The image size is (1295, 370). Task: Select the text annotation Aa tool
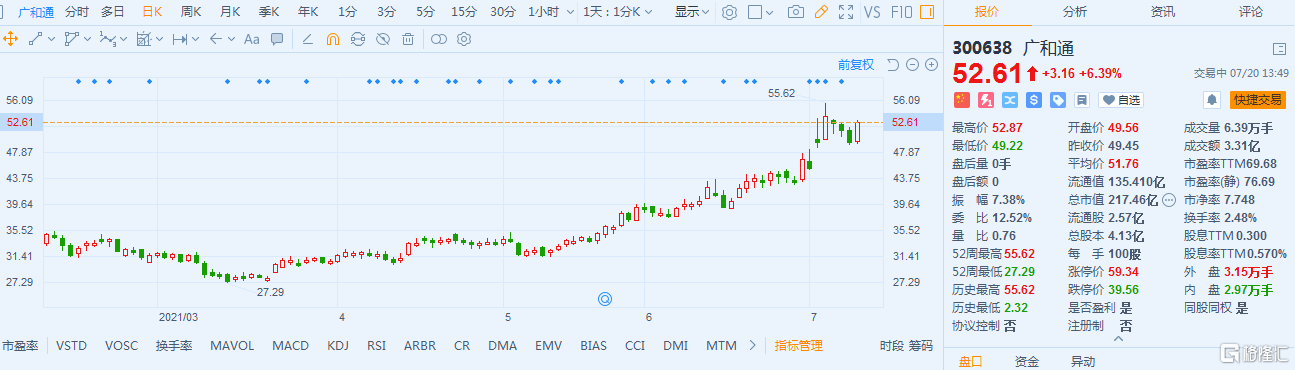tap(251, 39)
